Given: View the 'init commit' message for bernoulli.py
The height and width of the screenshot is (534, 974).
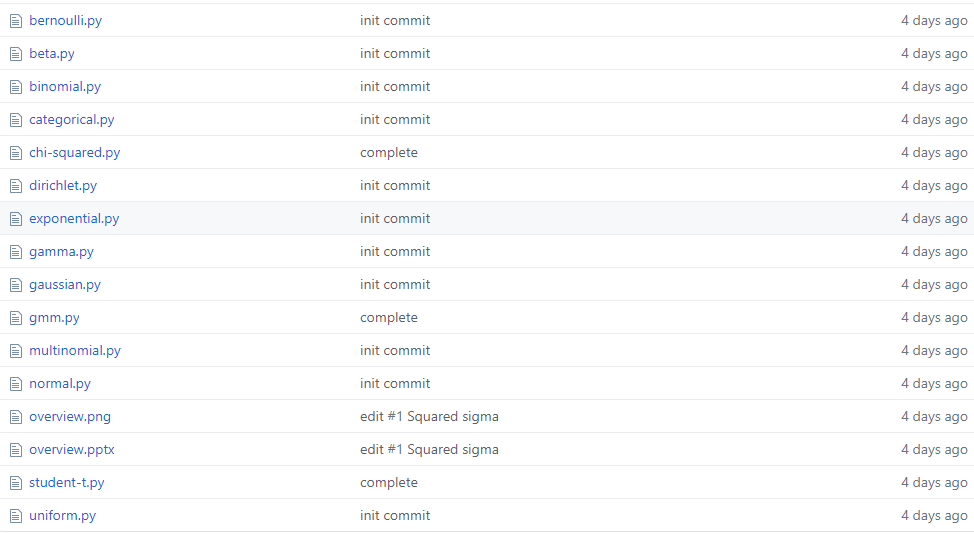Looking at the screenshot, I should pyautogui.click(x=395, y=20).
